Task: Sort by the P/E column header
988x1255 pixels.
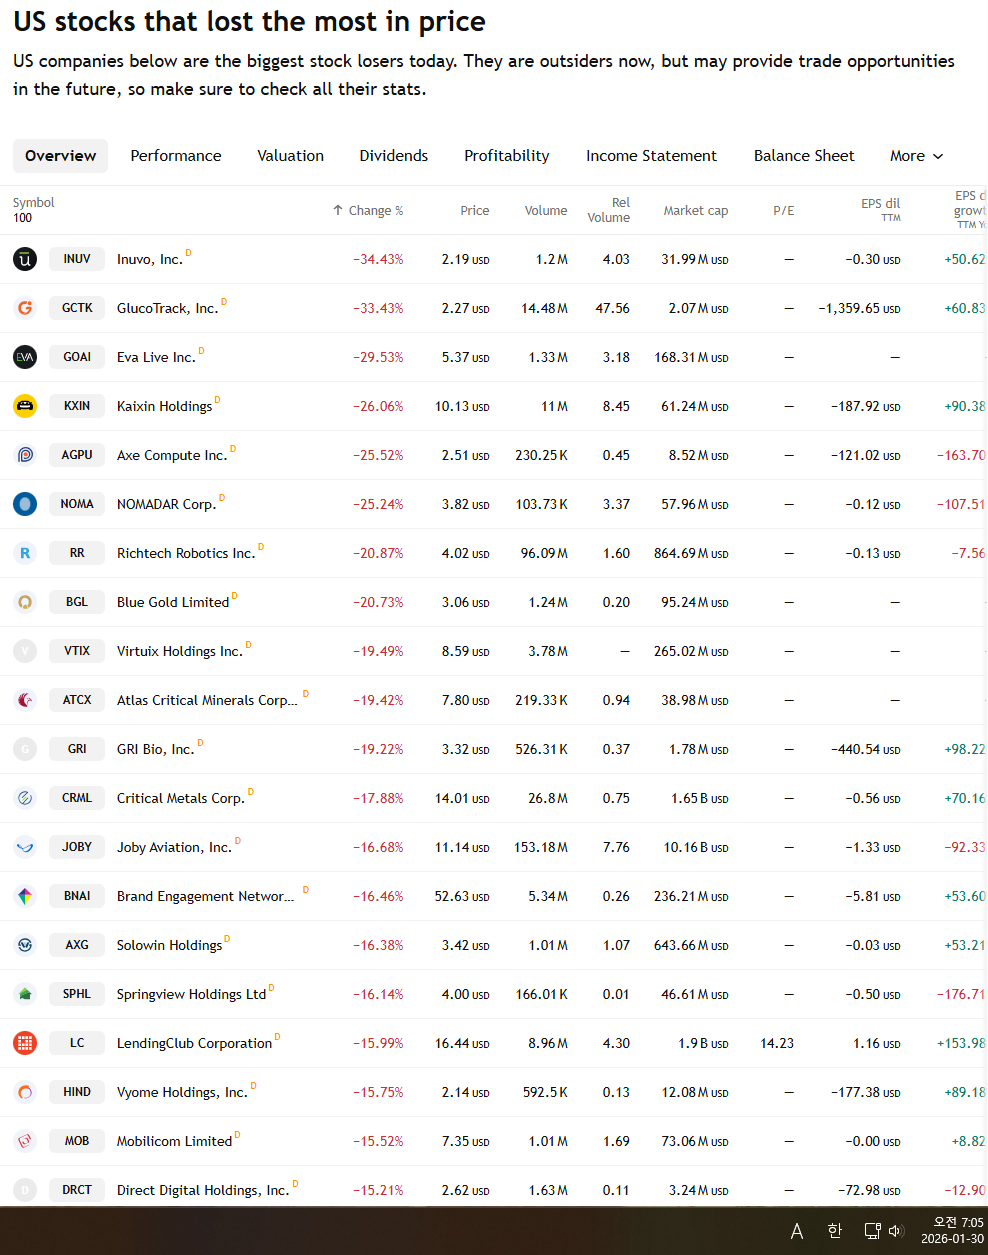Action: click(784, 211)
